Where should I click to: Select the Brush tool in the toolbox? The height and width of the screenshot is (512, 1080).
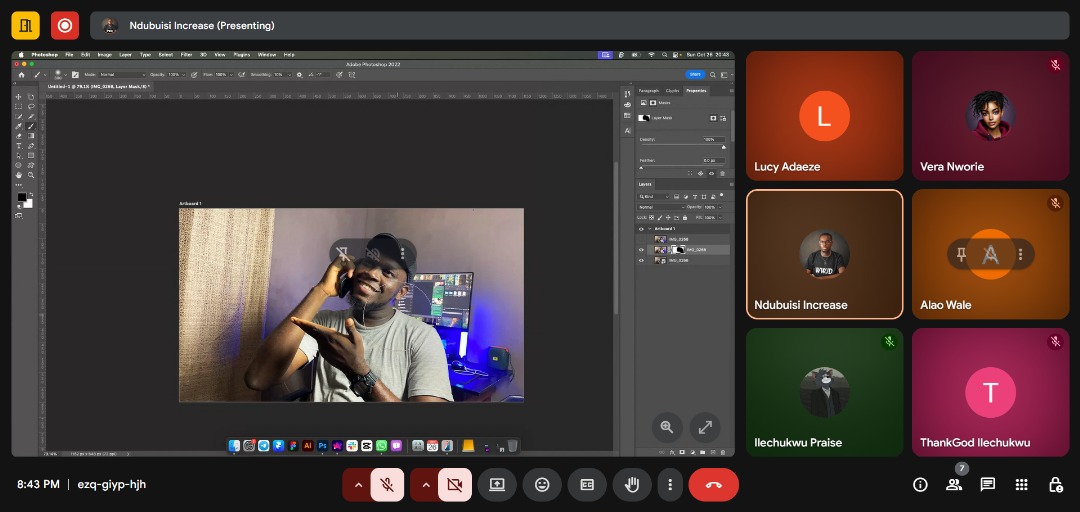31,126
